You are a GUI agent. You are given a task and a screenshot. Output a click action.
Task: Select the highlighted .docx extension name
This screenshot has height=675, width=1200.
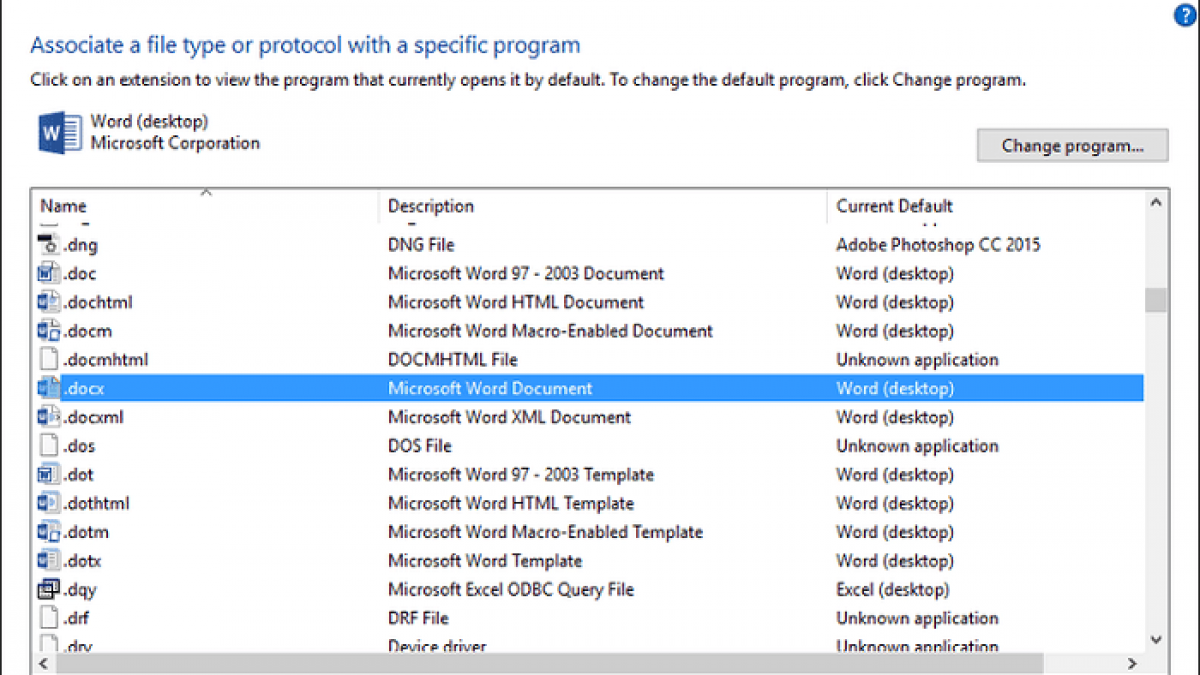pos(84,389)
